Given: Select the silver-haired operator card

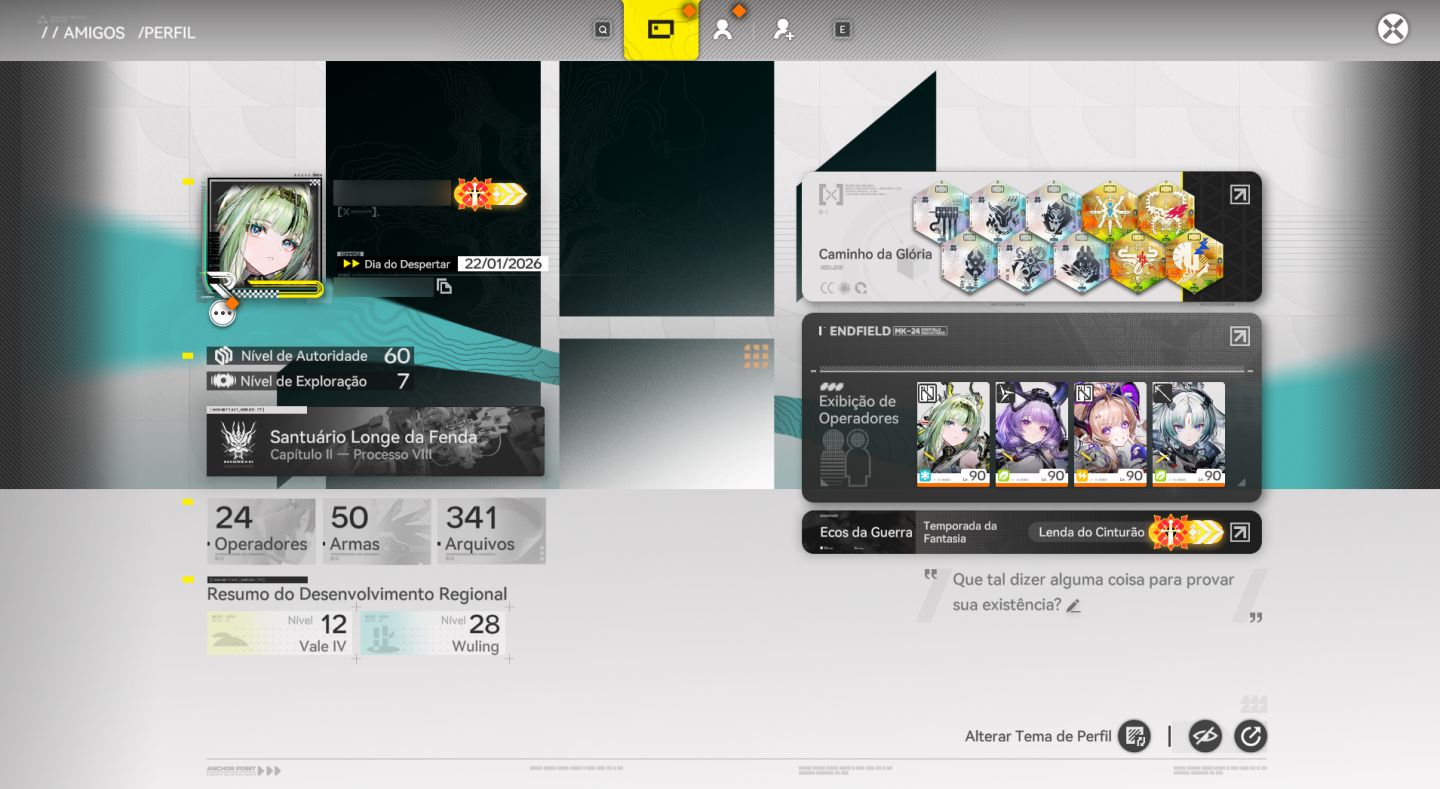Looking at the screenshot, I should 1188,434.
